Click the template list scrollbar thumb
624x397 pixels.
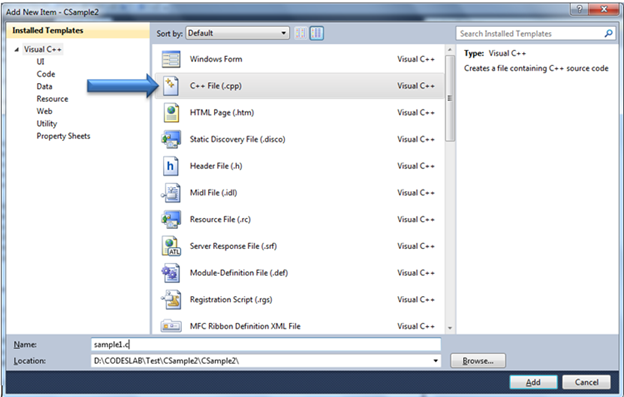click(x=450, y=98)
